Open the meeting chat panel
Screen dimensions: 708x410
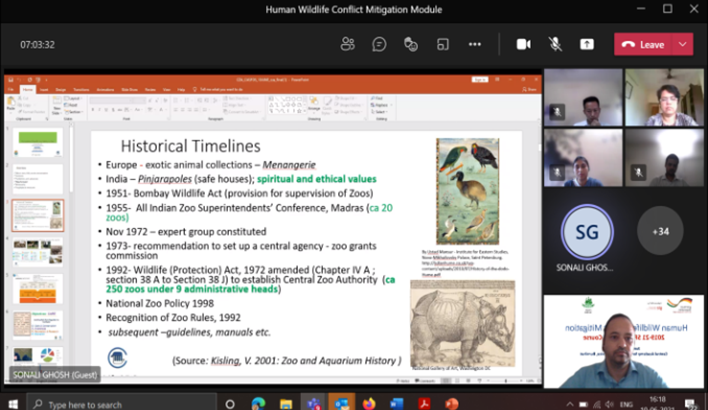pos(379,44)
